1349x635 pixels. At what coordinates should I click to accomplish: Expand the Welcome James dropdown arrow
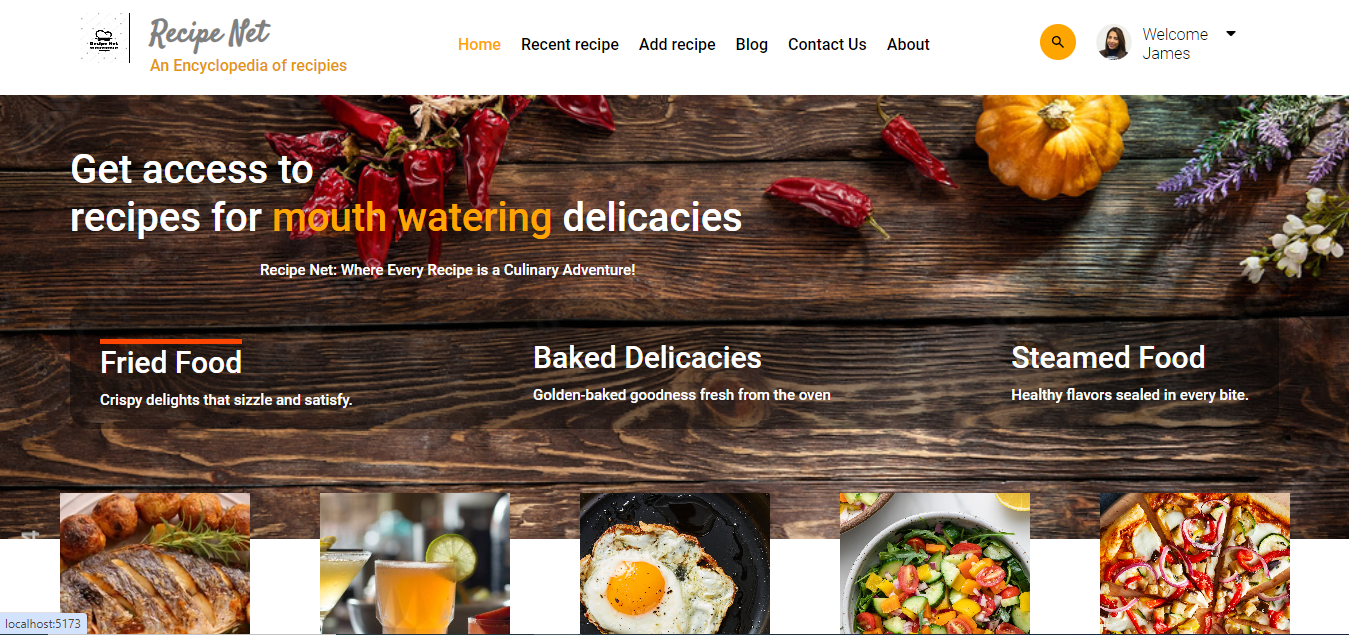pyautogui.click(x=1231, y=33)
